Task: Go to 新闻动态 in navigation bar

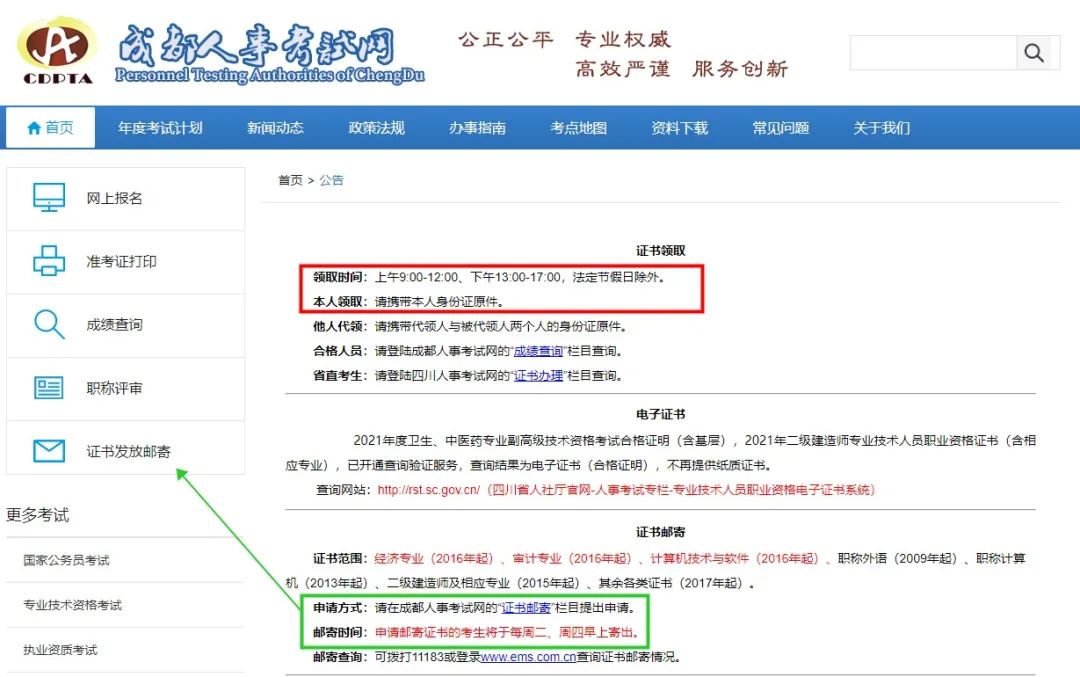Action: pos(275,128)
